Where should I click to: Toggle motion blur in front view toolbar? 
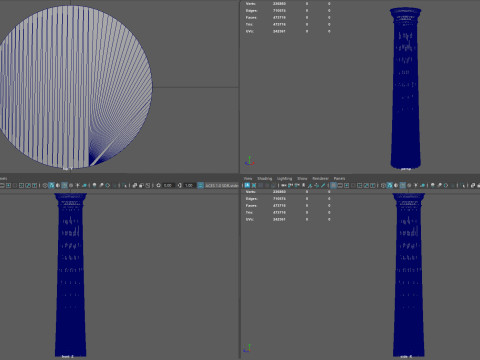point(101,185)
